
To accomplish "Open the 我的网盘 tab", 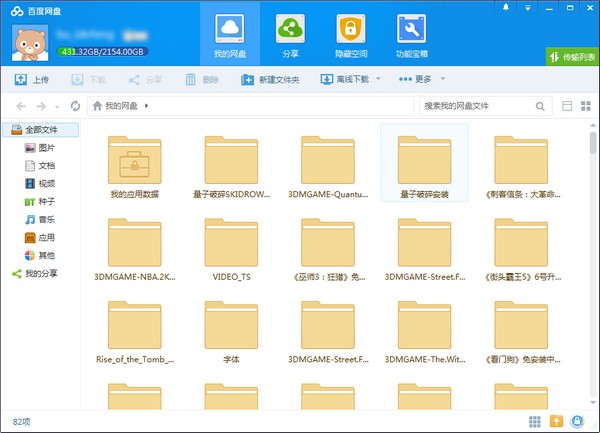I will point(230,36).
